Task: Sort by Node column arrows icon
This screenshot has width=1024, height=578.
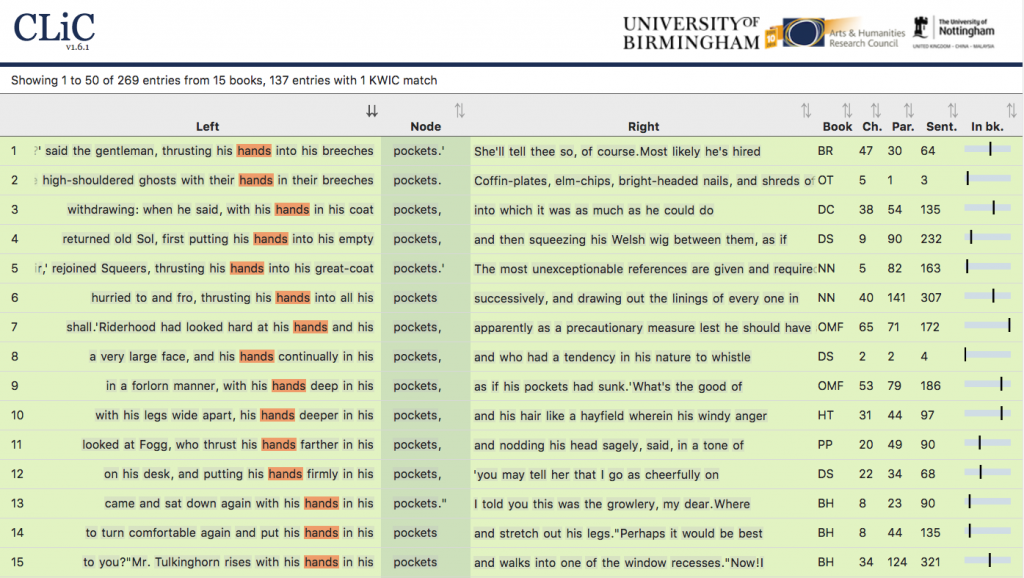Action: coord(460,111)
